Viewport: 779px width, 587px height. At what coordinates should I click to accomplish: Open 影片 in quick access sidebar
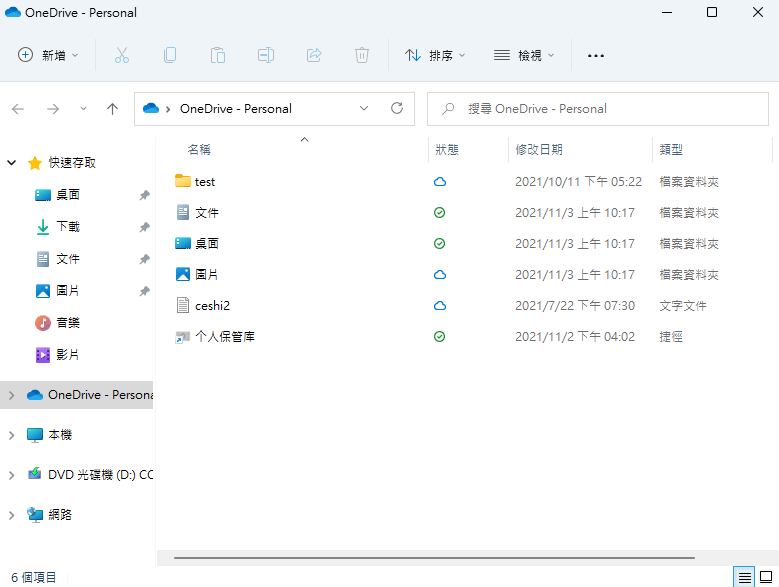coord(68,355)
